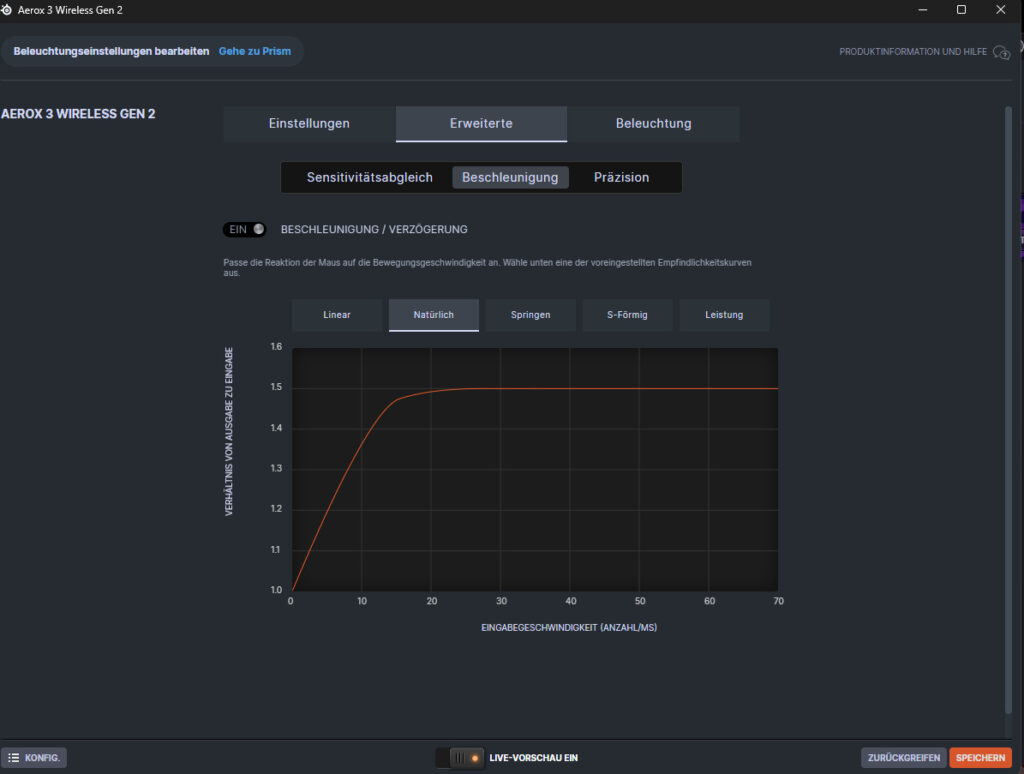This screenshot has height=774, width=1024.
Task: Open the Produktinformation und Hilfe cloud icon
Action: point(1001,52)
